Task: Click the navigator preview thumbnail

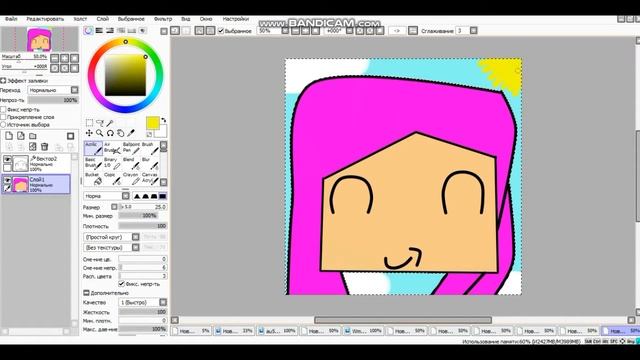Action: [40, 40]
